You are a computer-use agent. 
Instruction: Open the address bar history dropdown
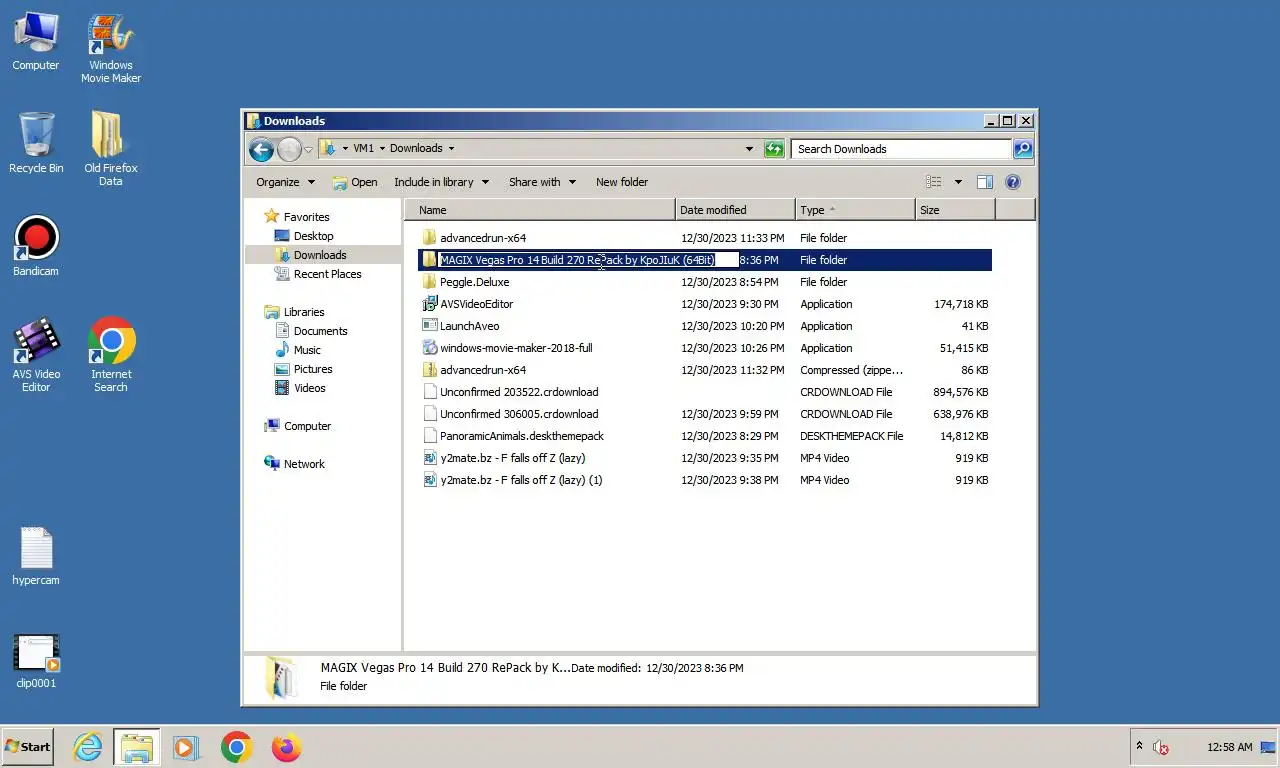coord(749,149)
